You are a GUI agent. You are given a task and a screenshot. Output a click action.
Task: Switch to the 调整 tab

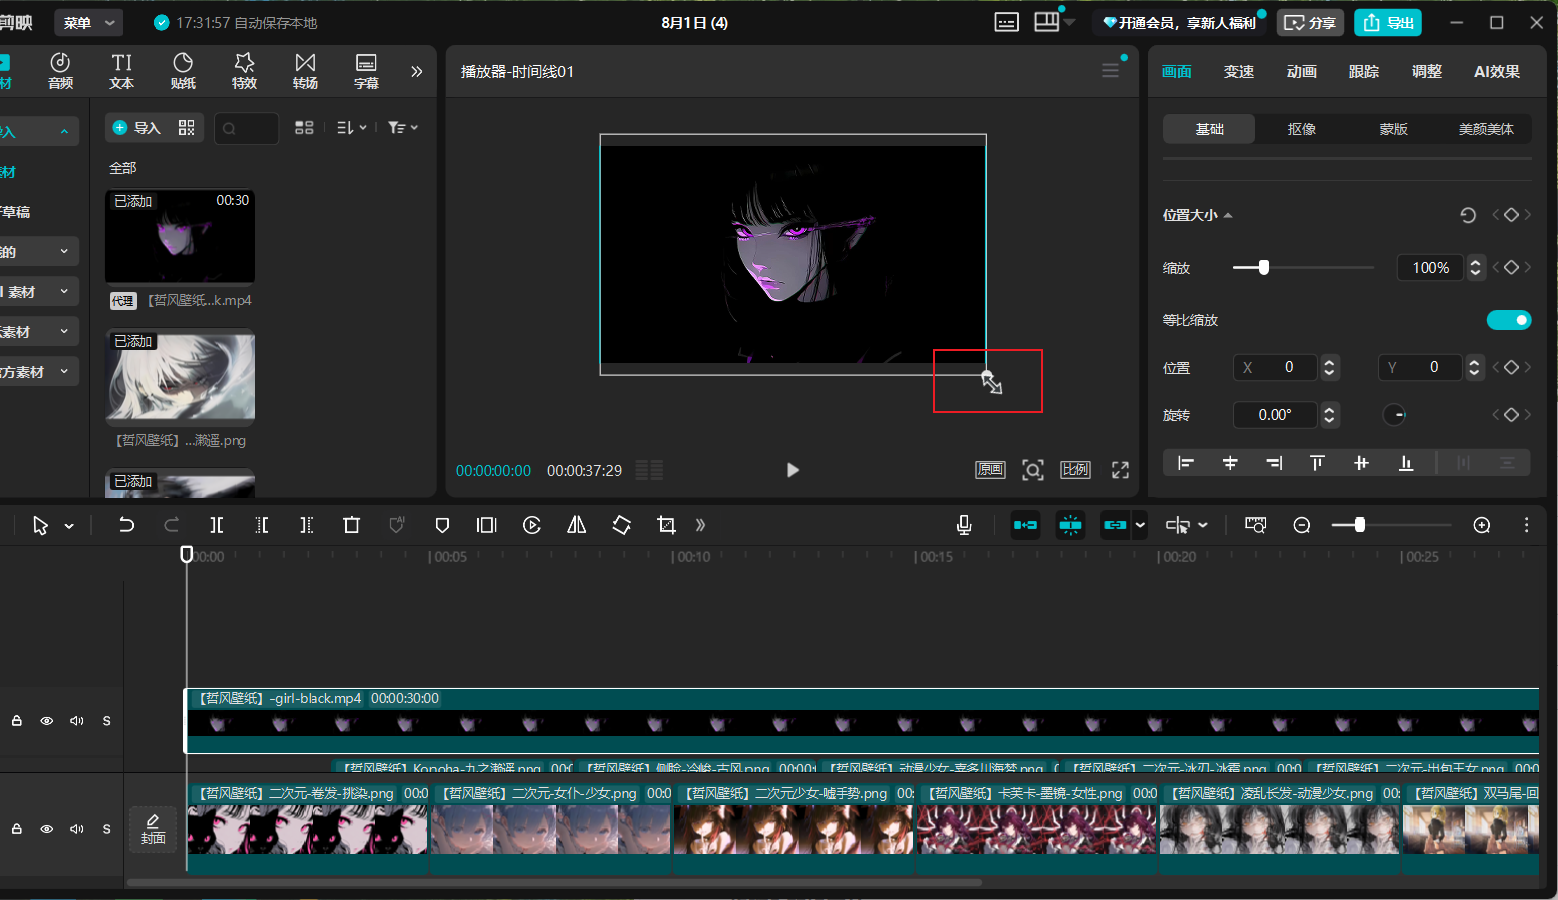point(1427,72)
